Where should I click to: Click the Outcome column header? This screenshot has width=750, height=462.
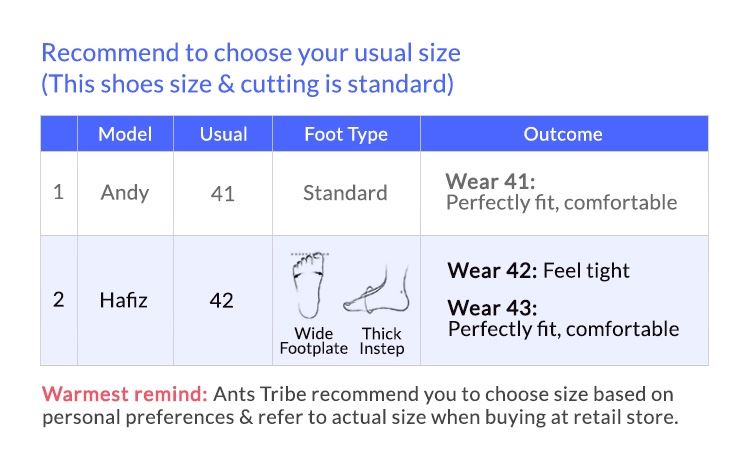(564, 134)
